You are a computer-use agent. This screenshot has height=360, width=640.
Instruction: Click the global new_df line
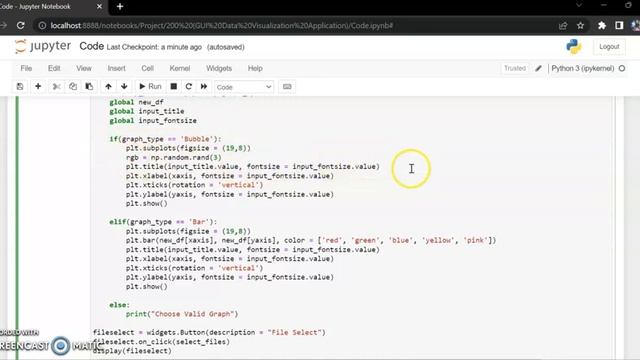[136, 102]
